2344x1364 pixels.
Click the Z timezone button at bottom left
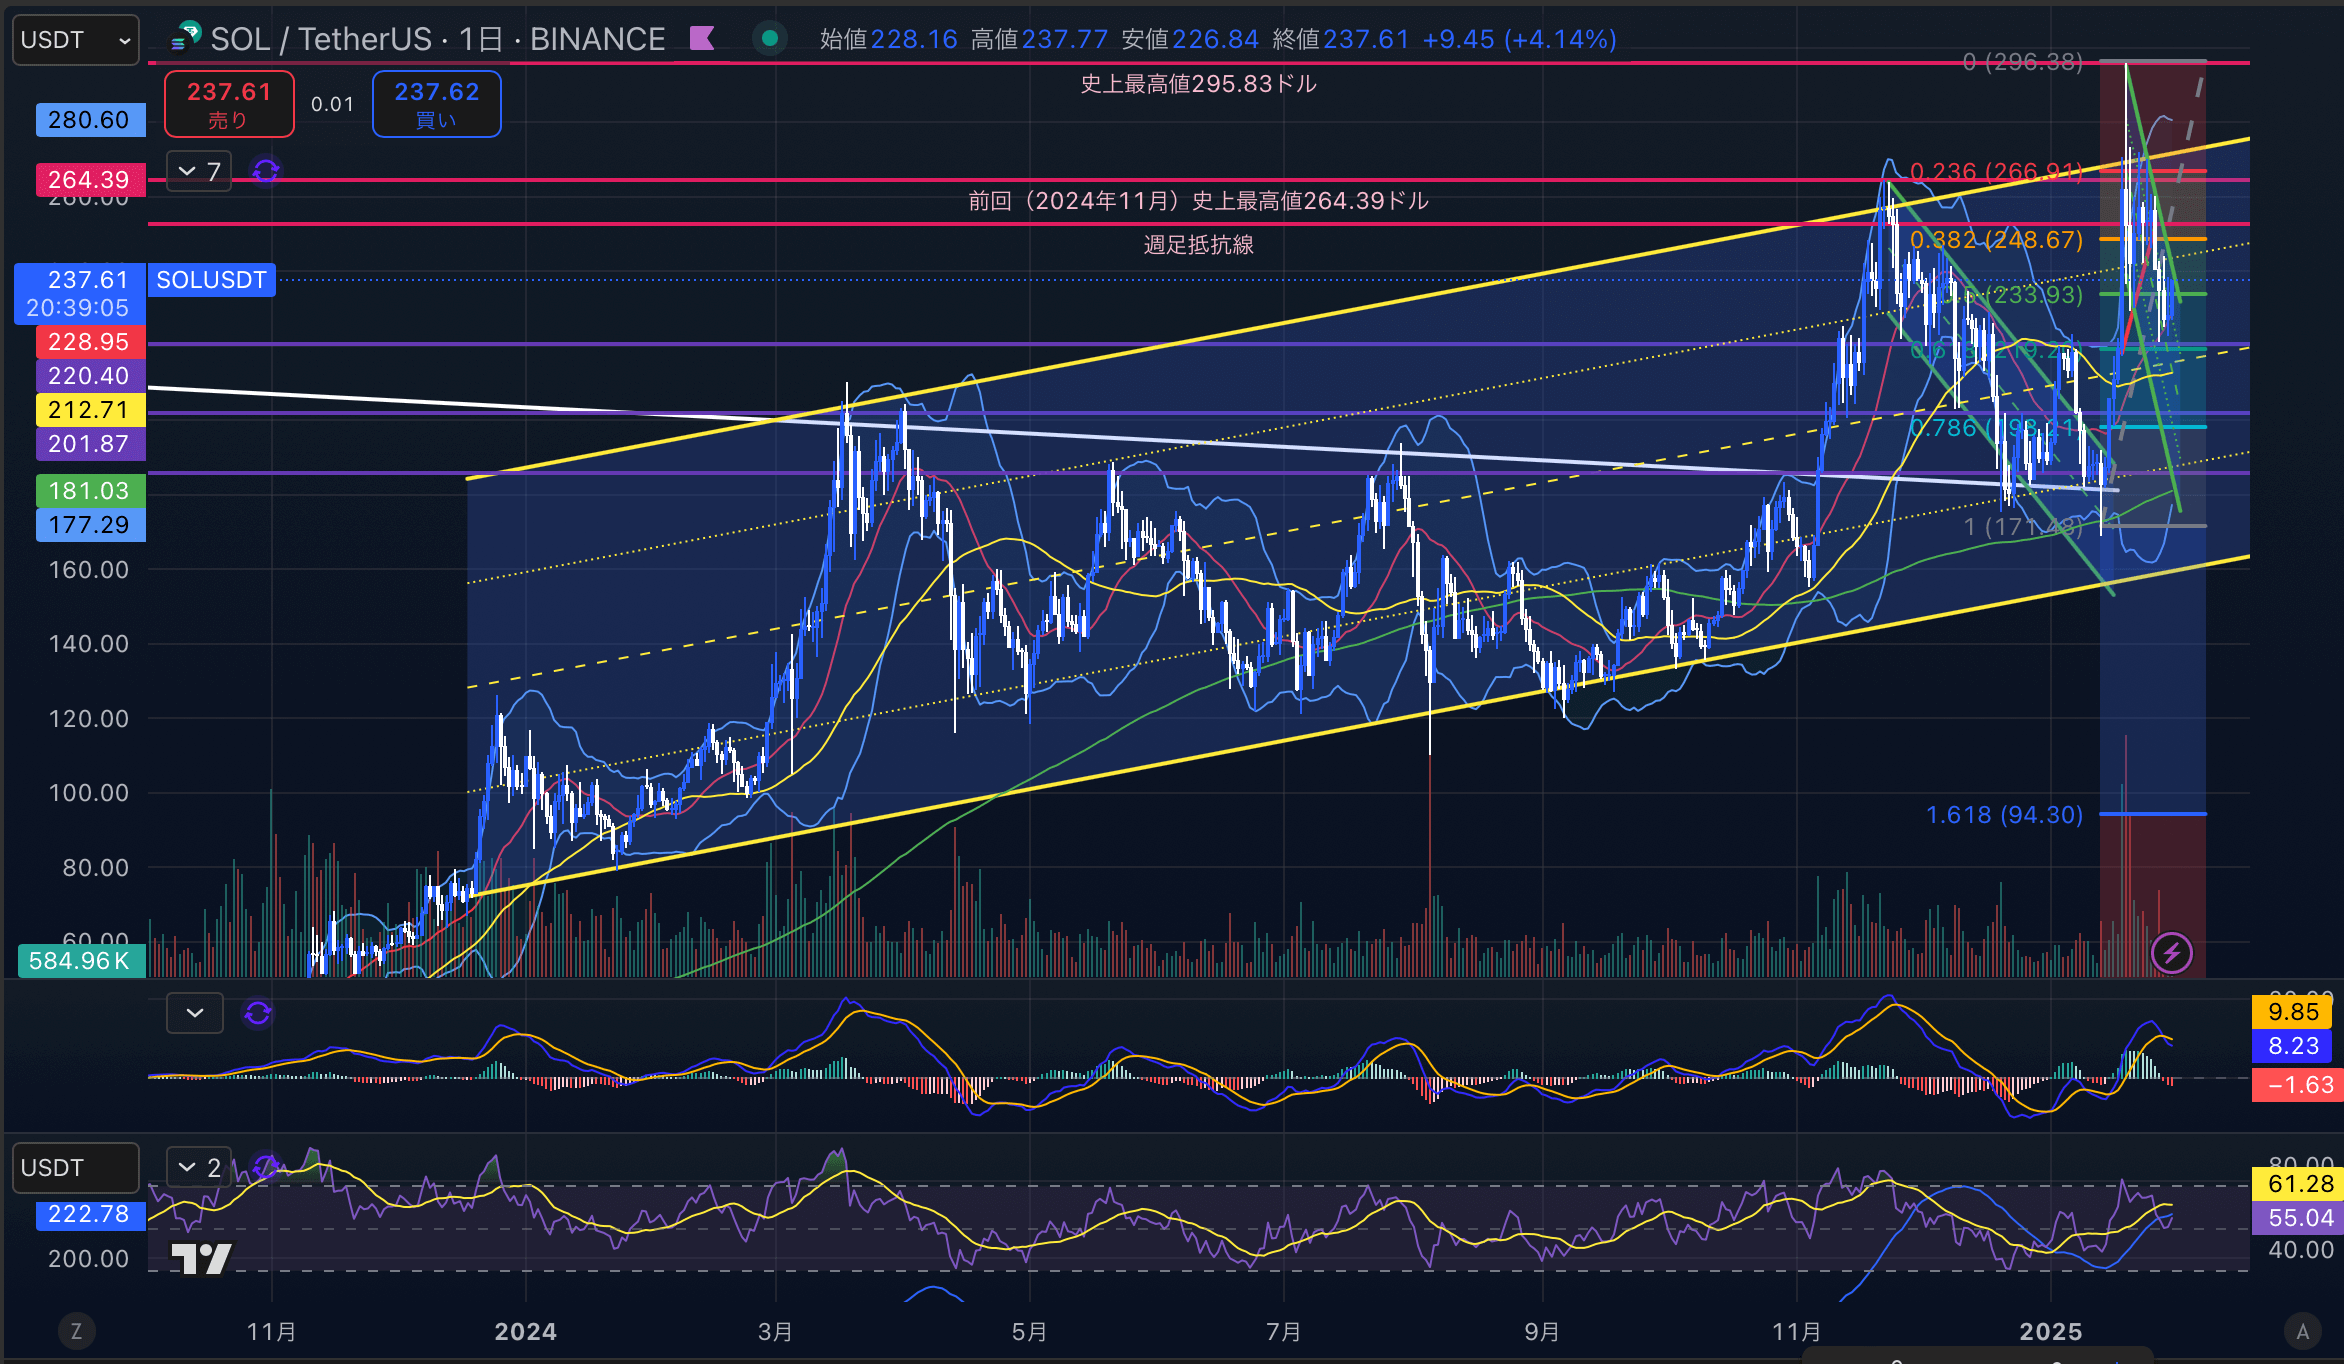[76, 1331]
